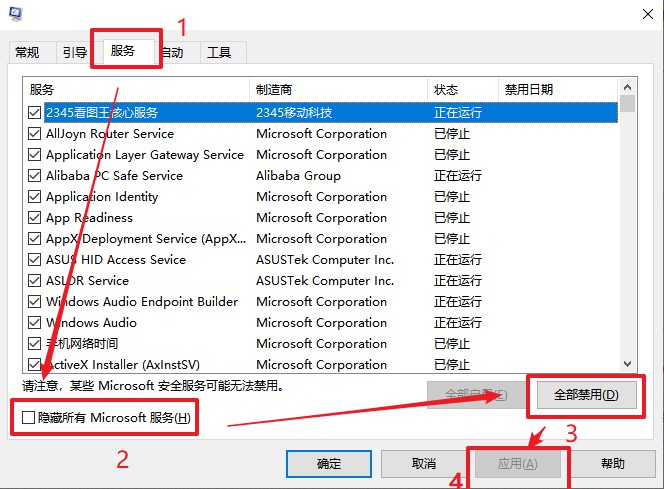Select the ActiveX Installer (AxInstSV) row name

point(123,365)
